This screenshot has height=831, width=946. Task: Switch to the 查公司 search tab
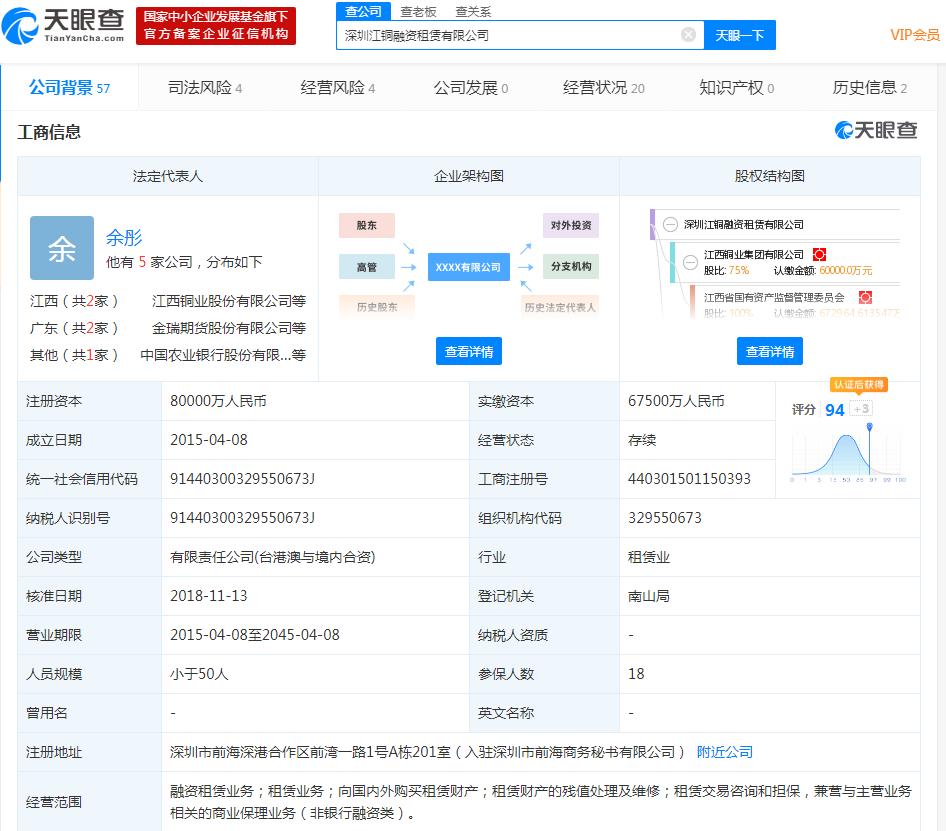(363, 11)
